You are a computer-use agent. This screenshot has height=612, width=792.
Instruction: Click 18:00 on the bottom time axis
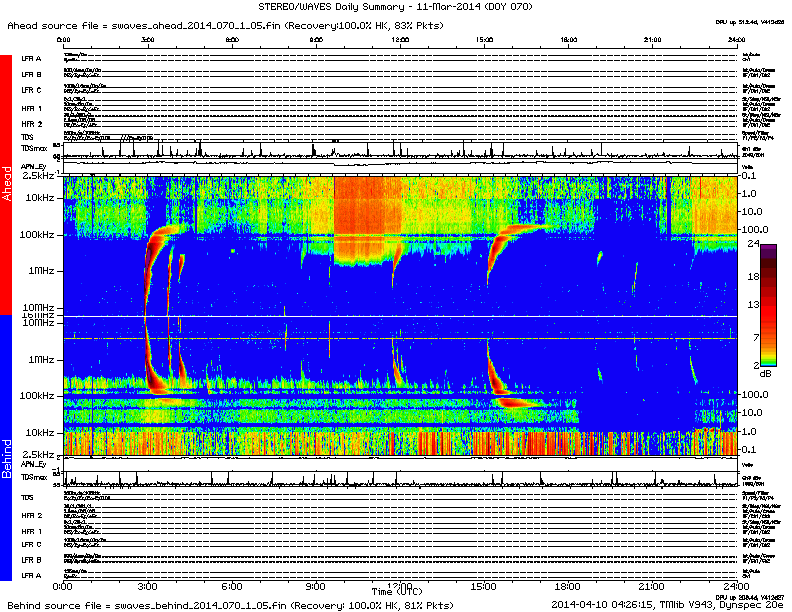pyautogui.click(x=567, y=587)
